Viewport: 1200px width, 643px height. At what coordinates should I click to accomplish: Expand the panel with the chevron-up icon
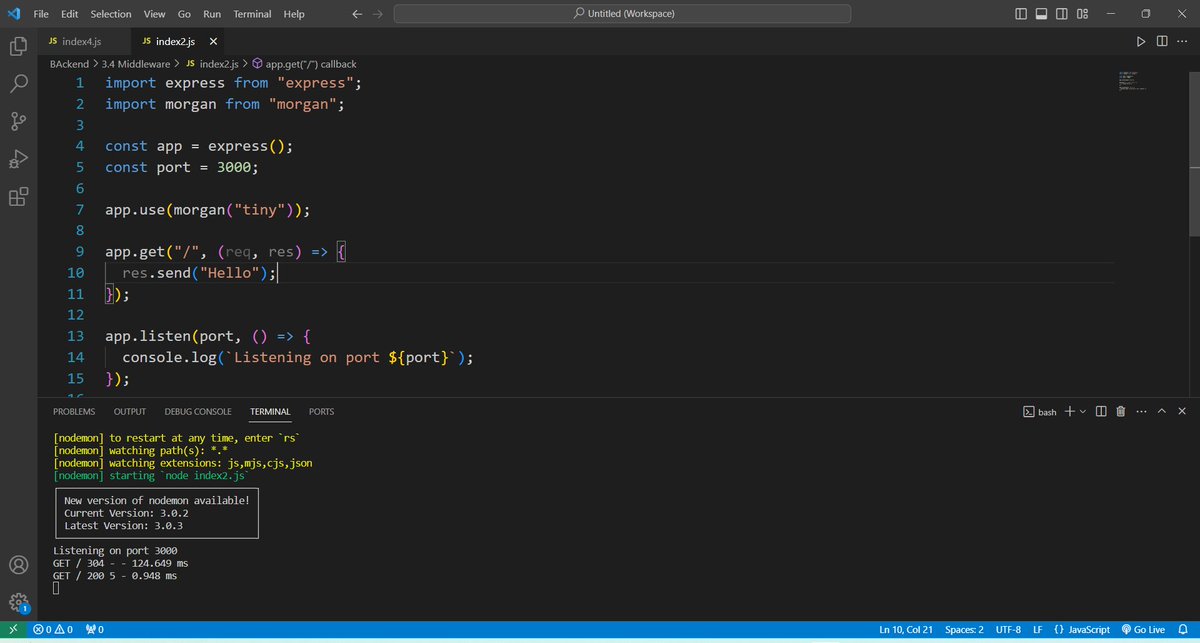click(x=1161, y=411)
